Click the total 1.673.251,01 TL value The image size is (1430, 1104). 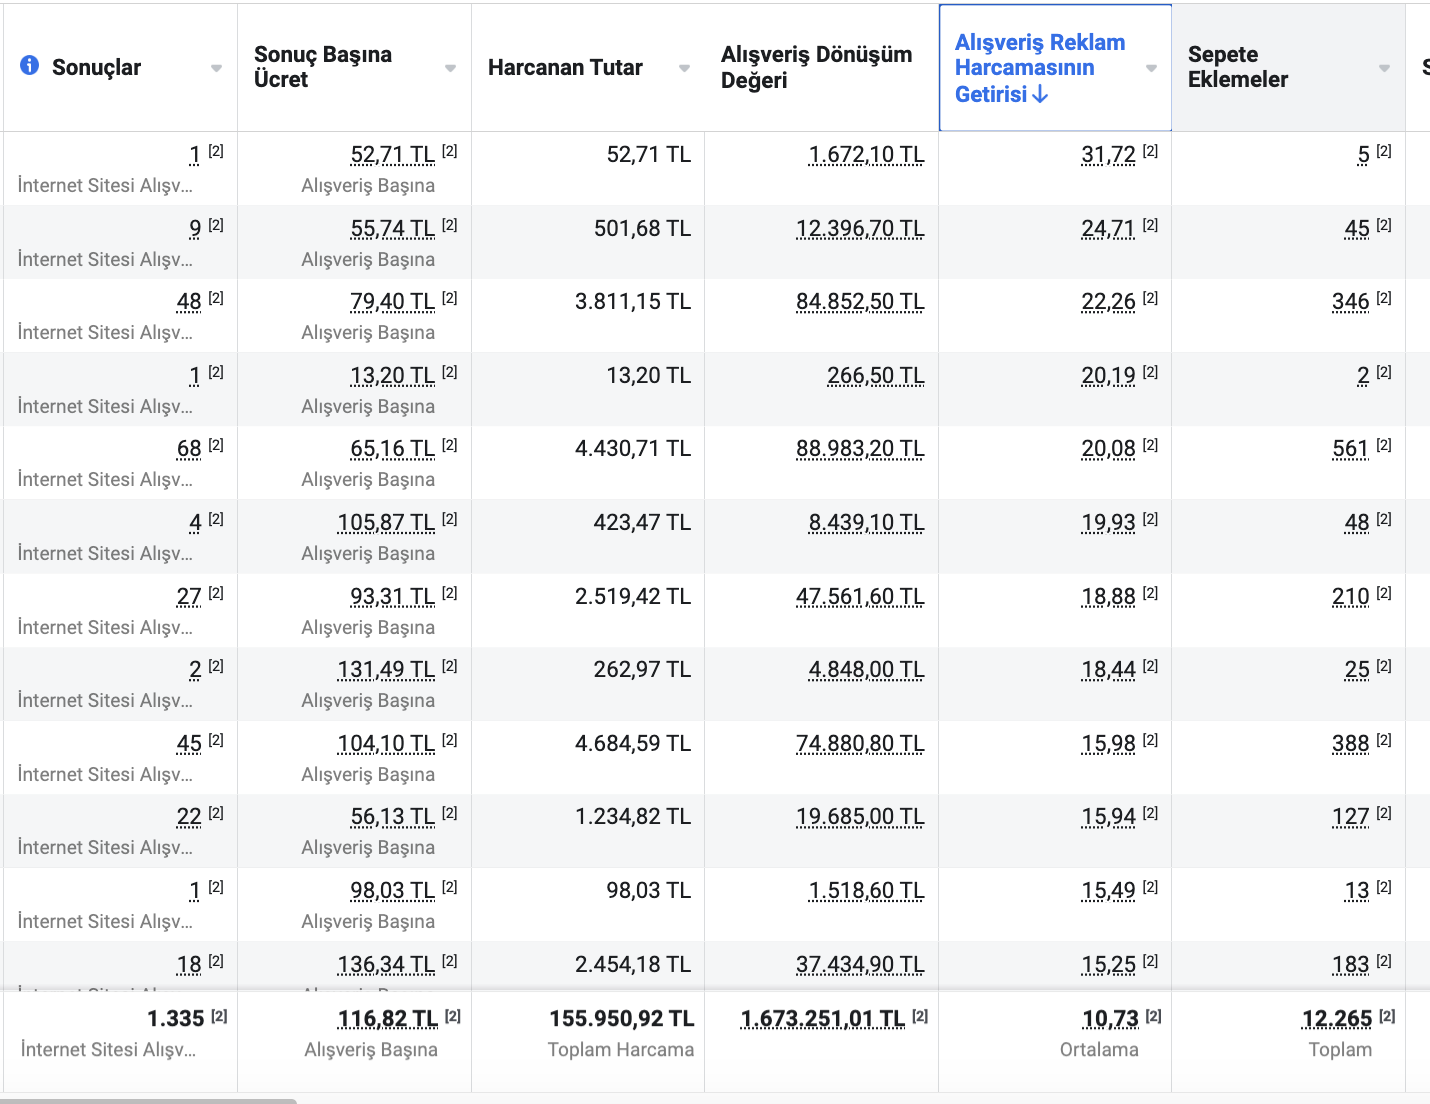tap(822, 1019)
